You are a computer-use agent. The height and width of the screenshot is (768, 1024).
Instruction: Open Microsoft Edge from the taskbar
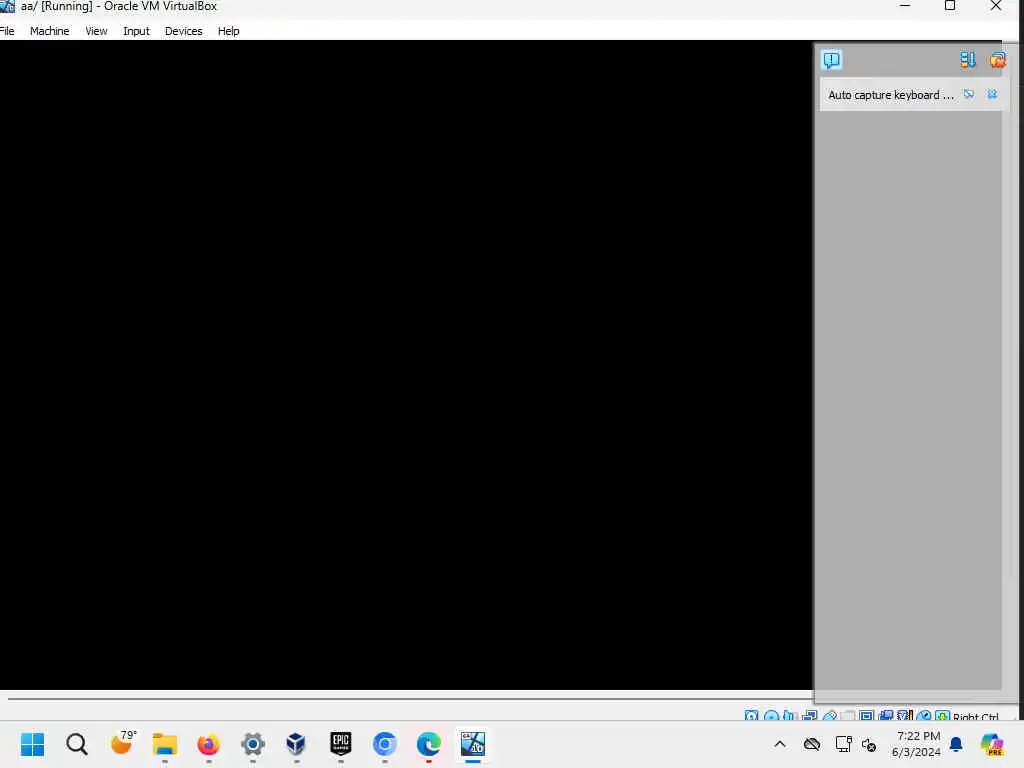point(428,744)
